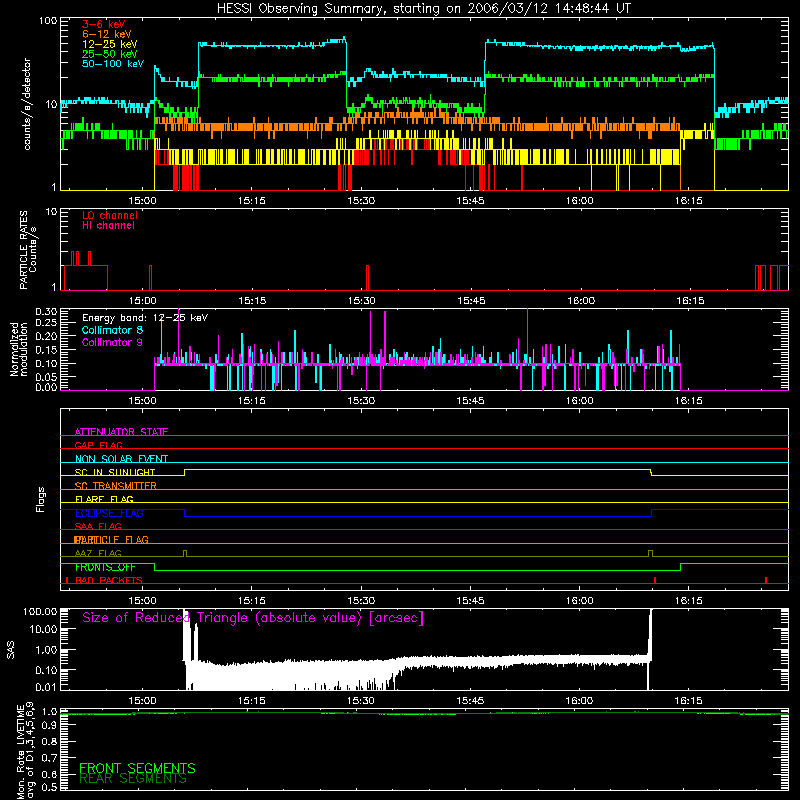Select the "Collimator 8" legend entry

click(112, 330)
